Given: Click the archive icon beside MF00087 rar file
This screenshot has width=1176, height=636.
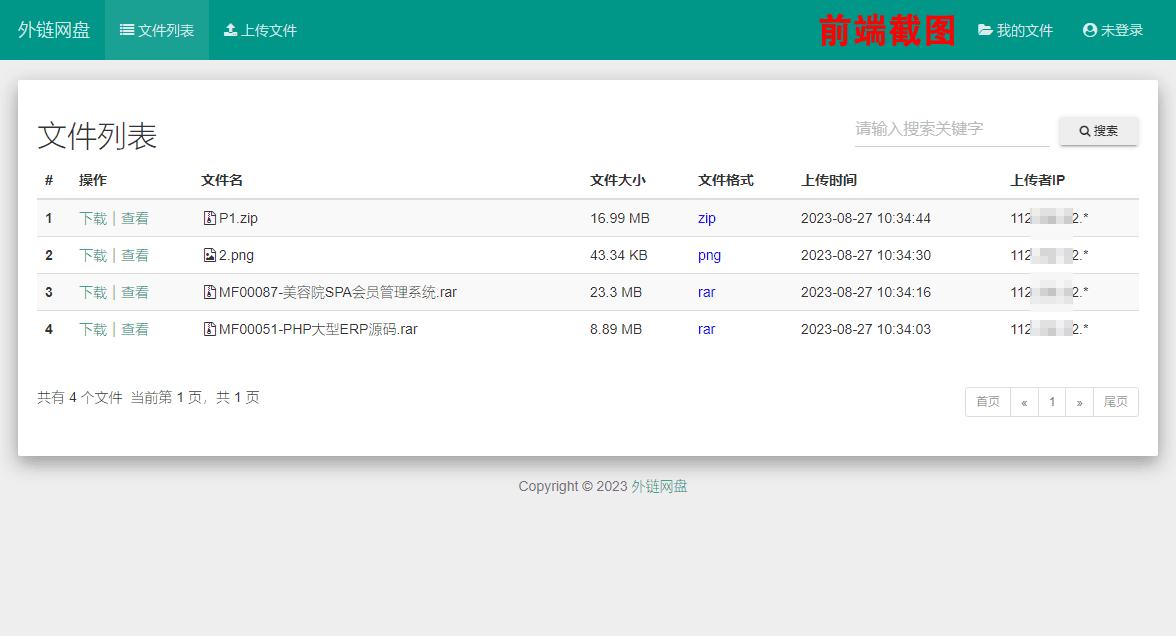Looking at the screenshot, I should [x=210, y=292].
